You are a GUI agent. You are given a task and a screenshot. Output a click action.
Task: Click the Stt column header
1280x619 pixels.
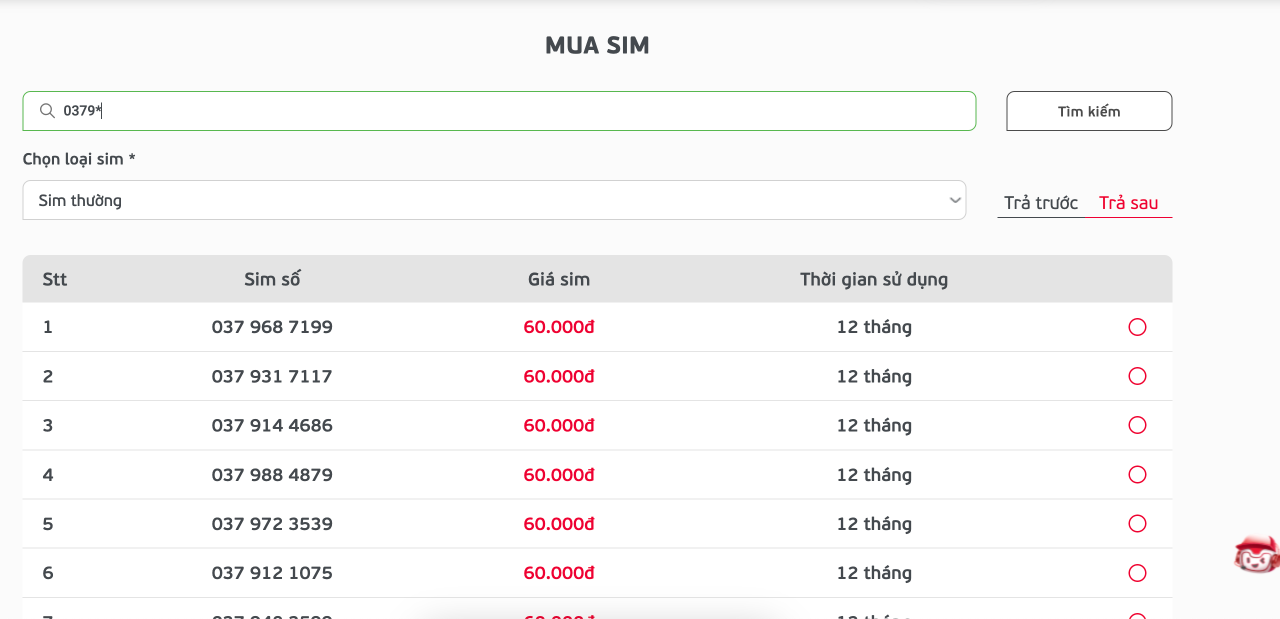tap(54, 279)
